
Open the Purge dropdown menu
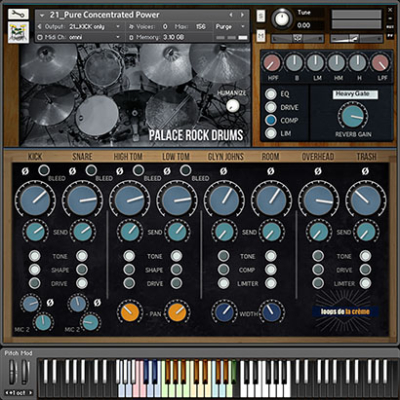pos(230,27)
